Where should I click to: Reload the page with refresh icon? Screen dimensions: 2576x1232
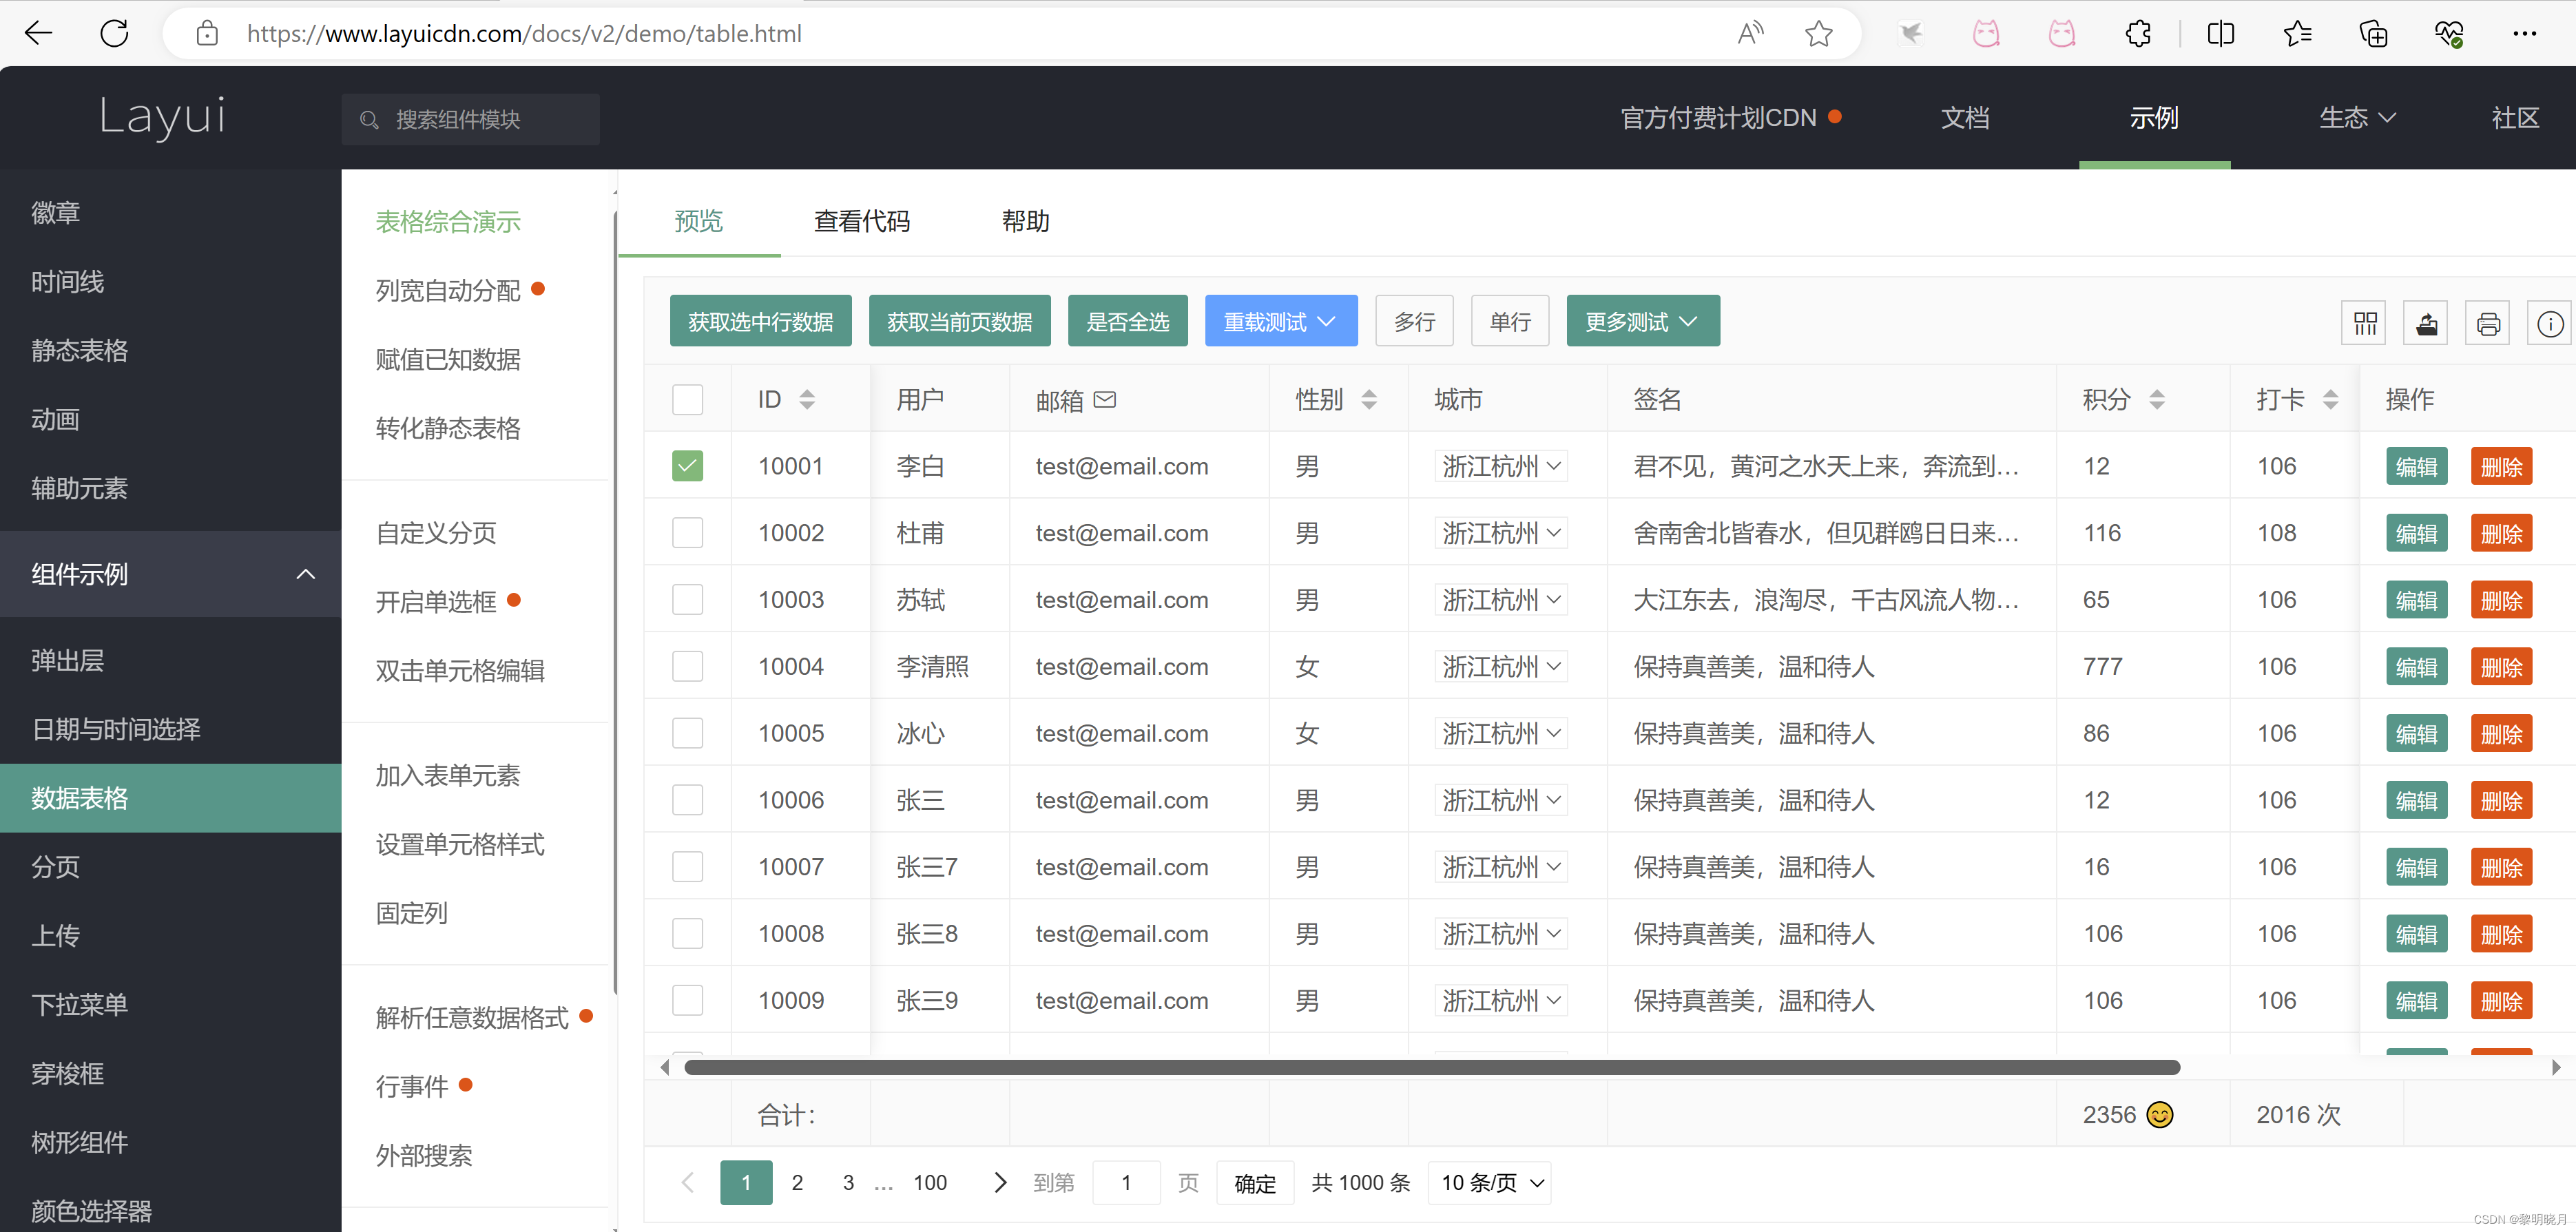tap(114, 33)
